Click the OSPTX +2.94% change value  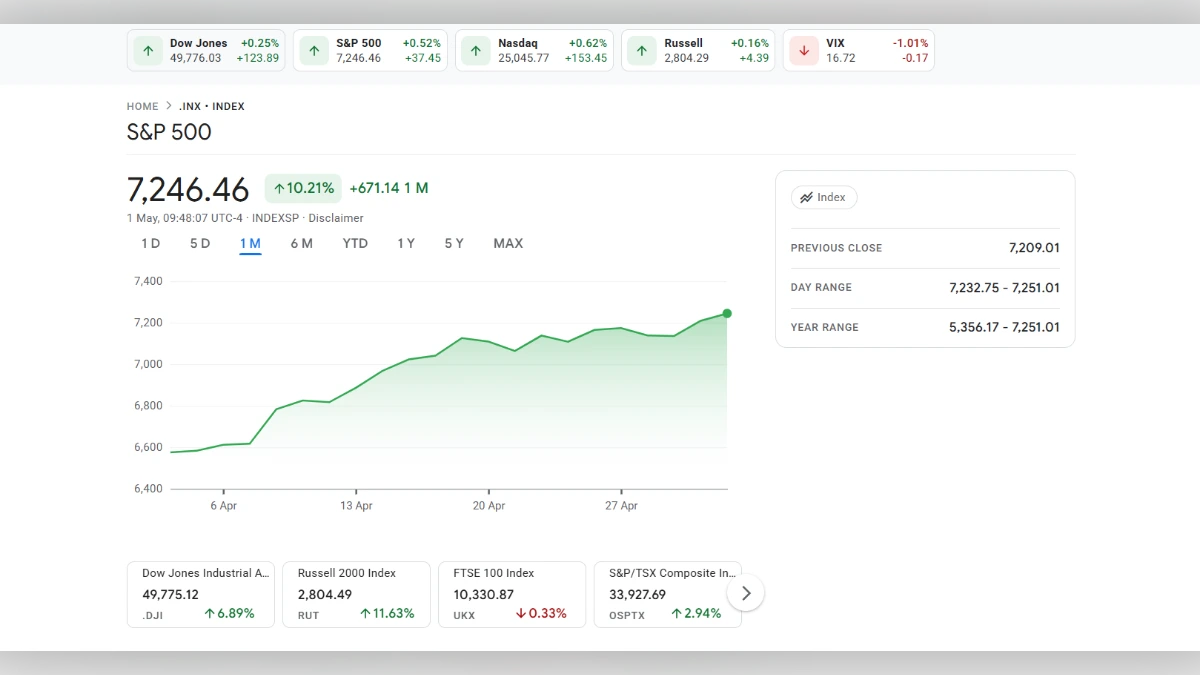coord(696,614)
